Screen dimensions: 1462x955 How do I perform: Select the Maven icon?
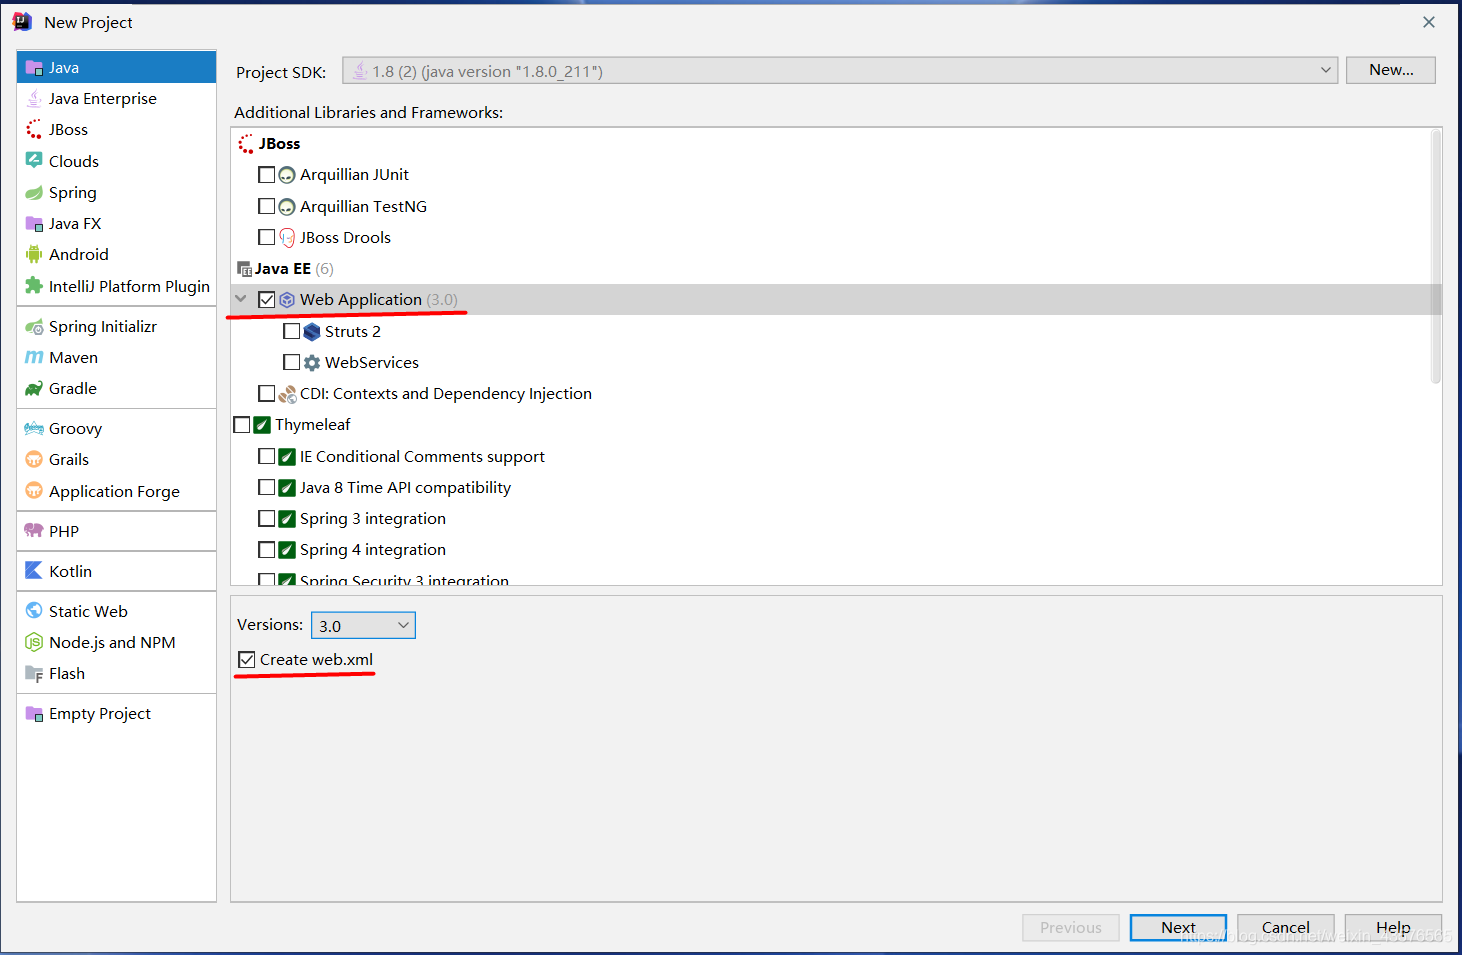click(34, 357)
